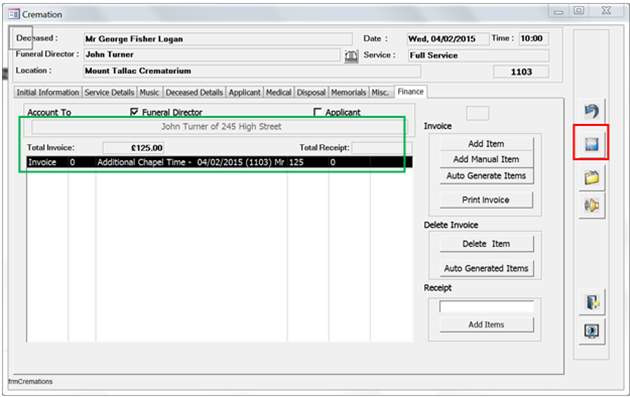The image size is (630, 397).
Task: Click the Funeral Director name field
Action: pyautogui.click(x=212, y=55)
